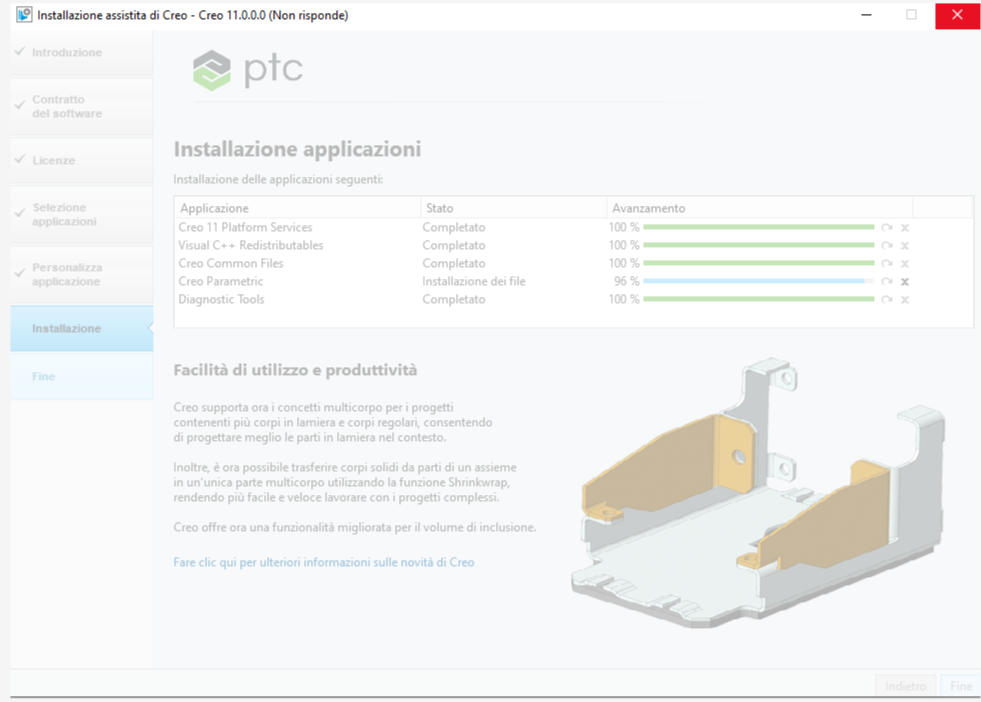This screenshot has width=981, height=702.
Task: Select the Diagnostic Tools row name
Action: (221, 299)
